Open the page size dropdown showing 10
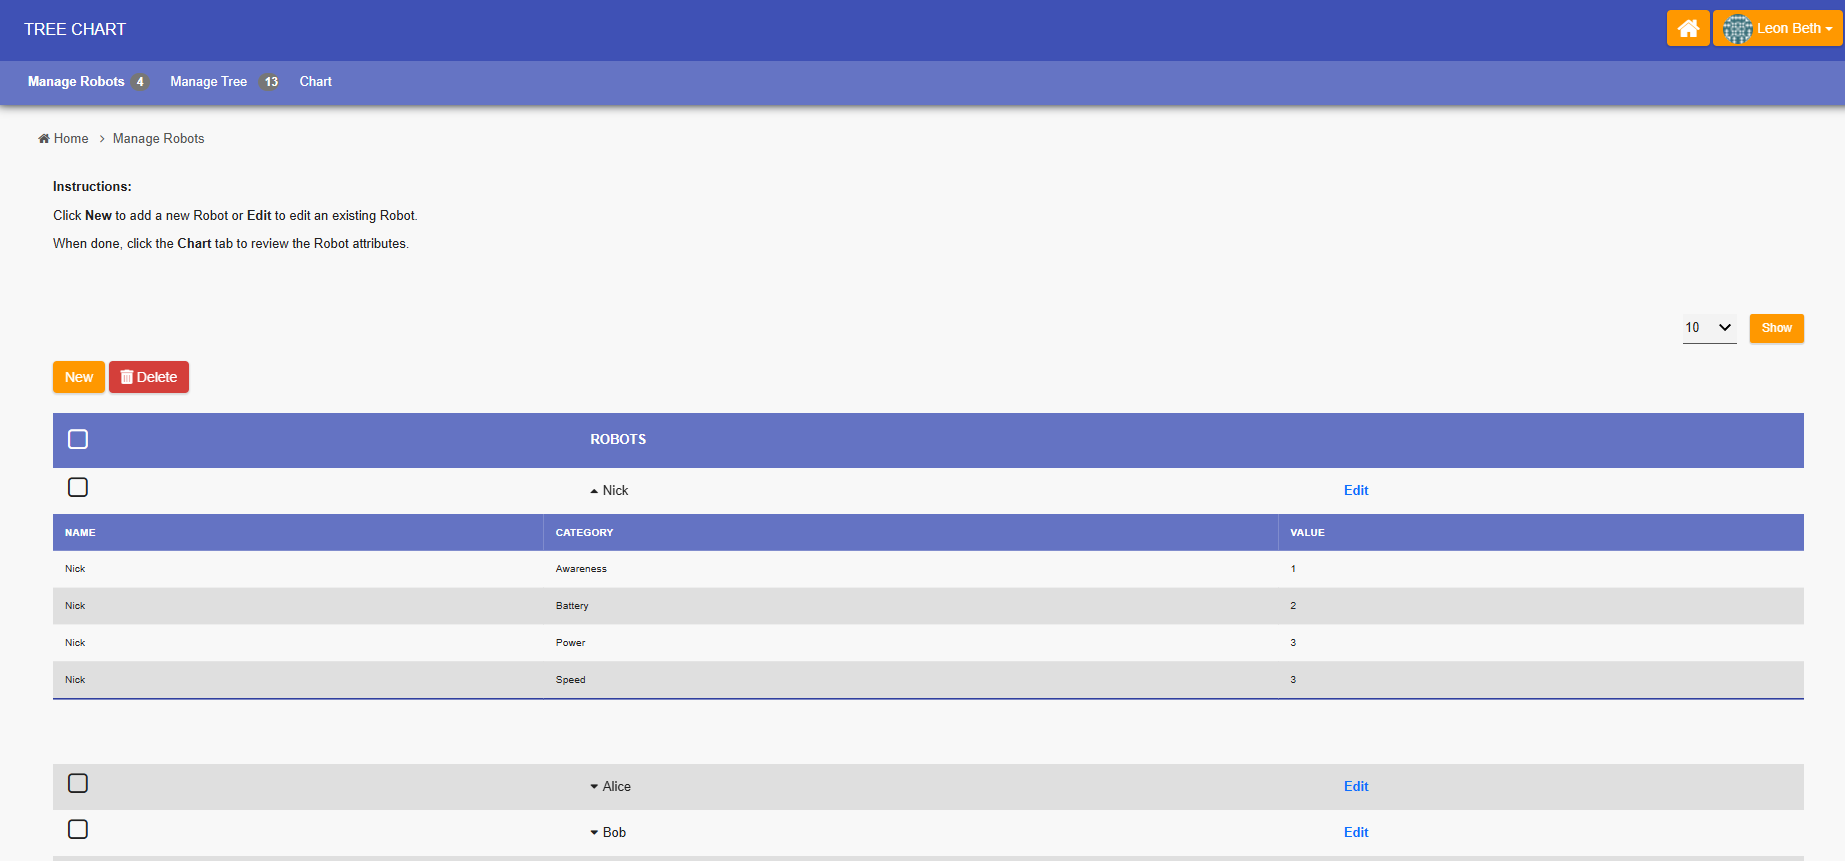The width and height of the screenshot is (1845, 861). [1709, 328]
